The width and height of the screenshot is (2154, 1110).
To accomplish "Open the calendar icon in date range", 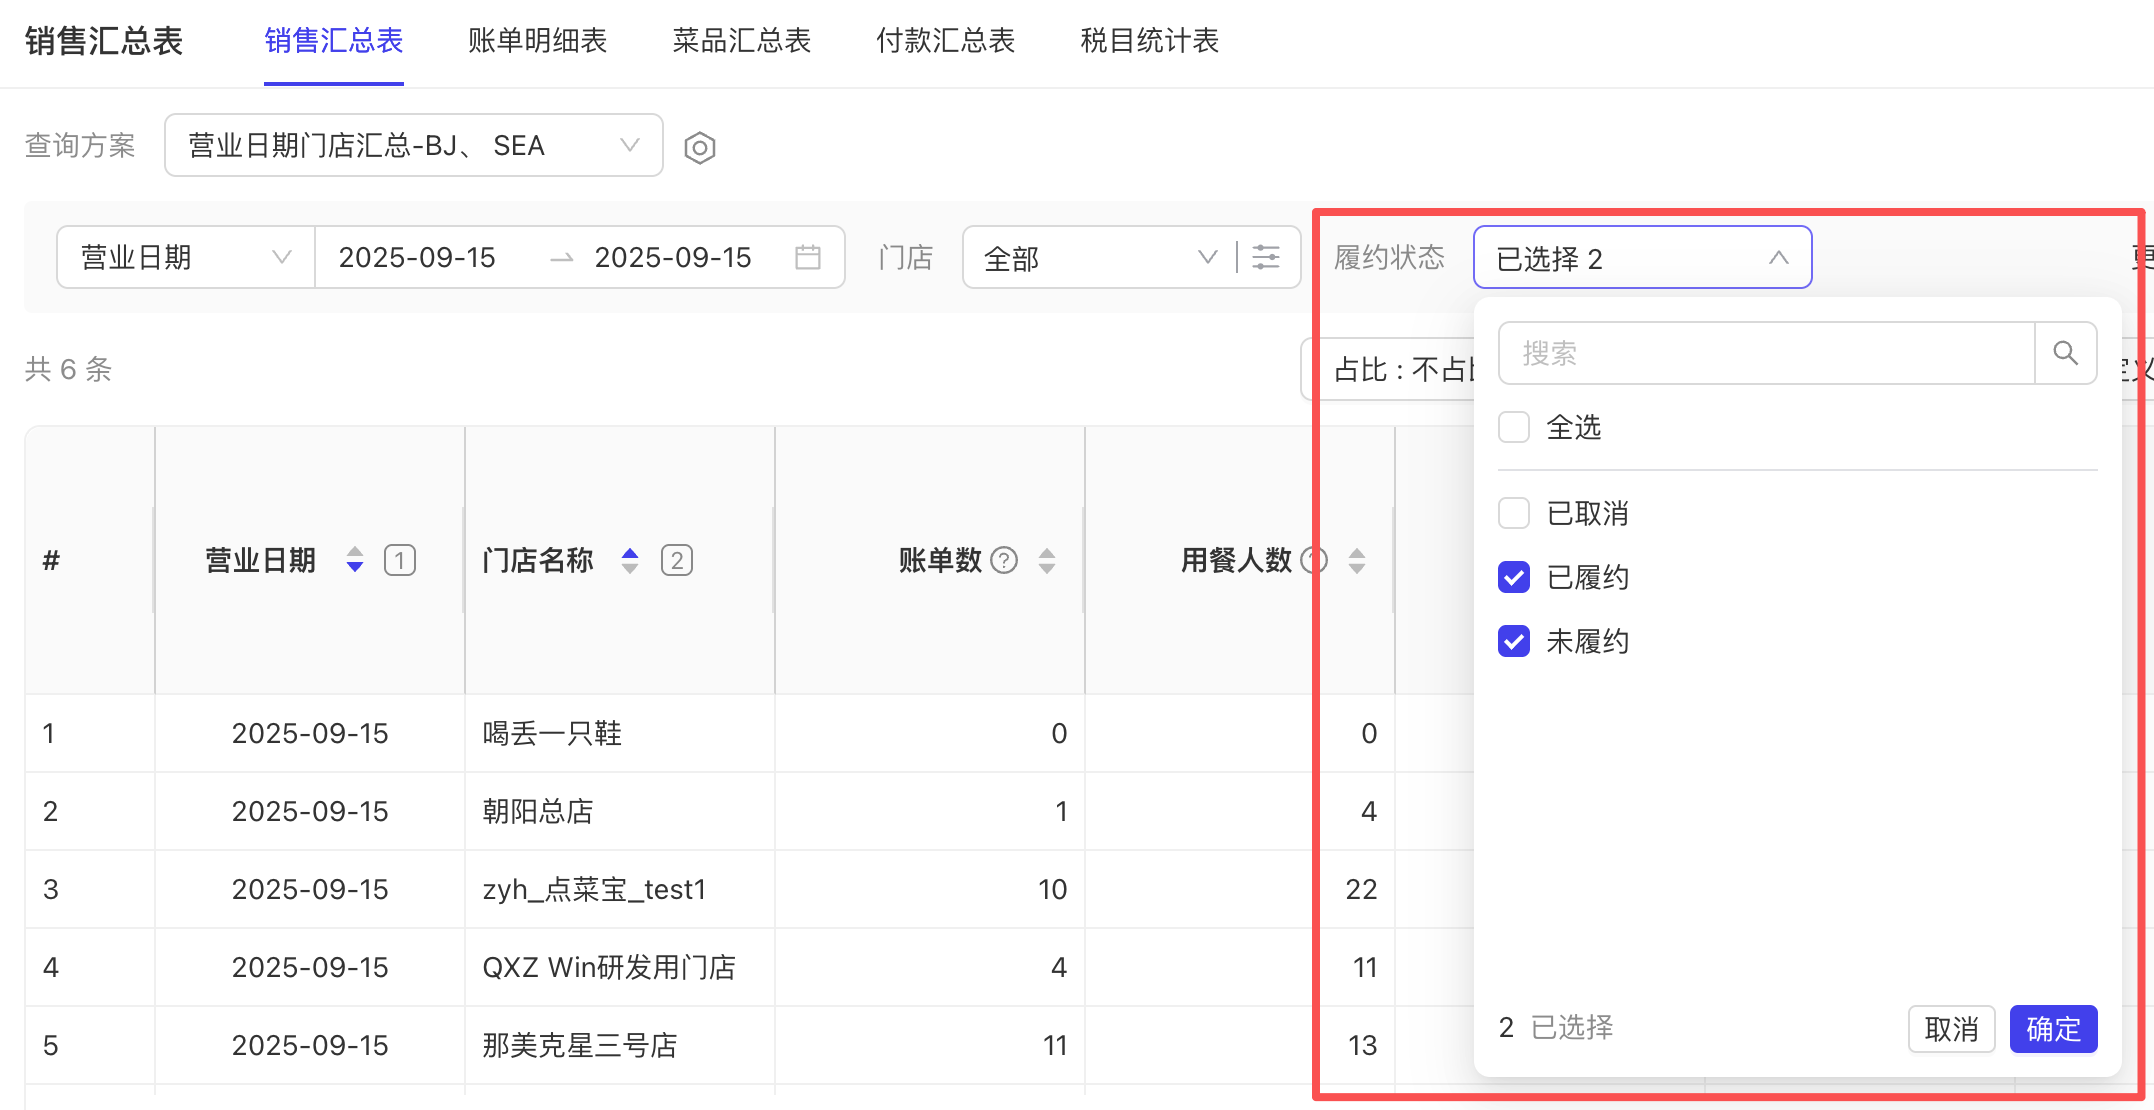I will point(807,257).
